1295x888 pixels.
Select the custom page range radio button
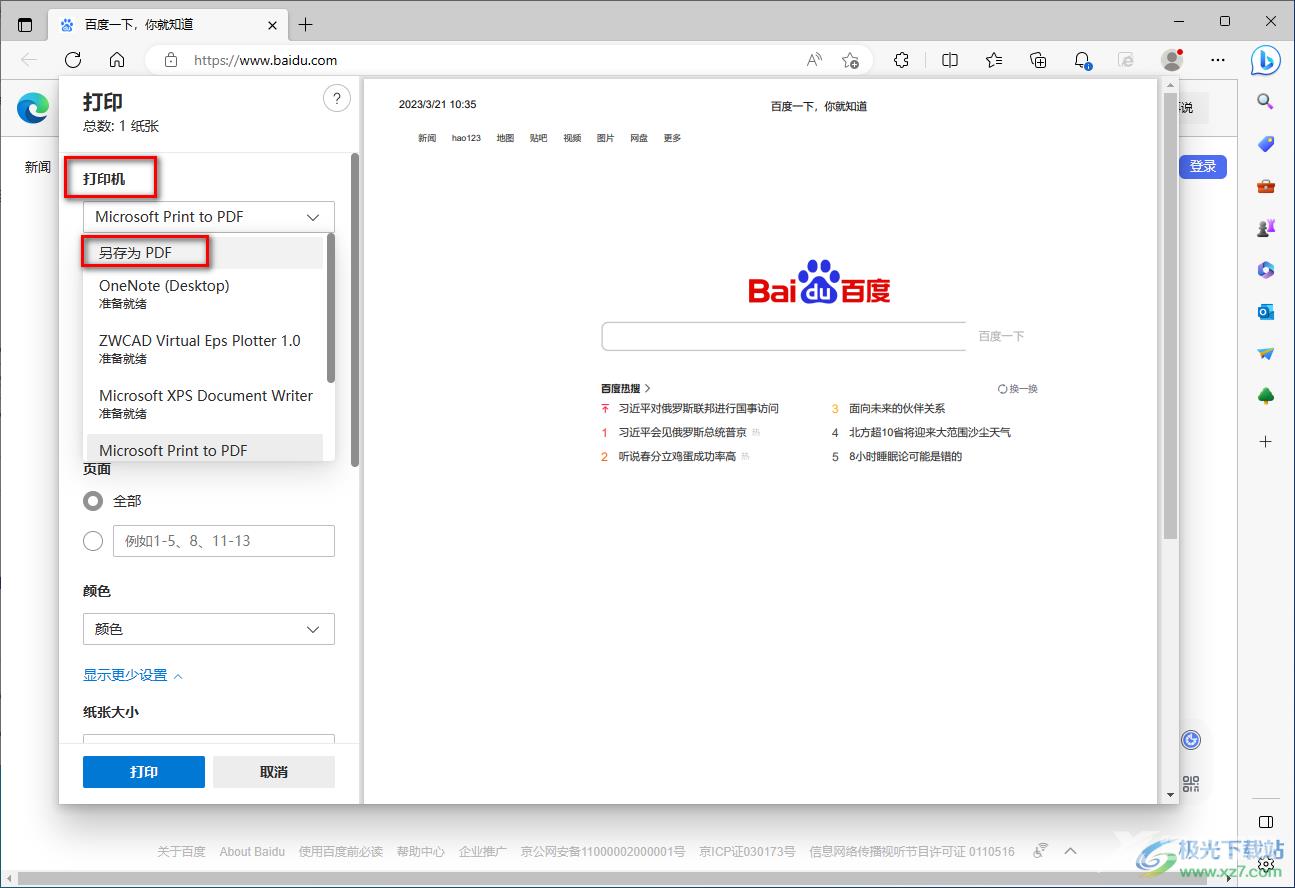click(x=93, y=541)
